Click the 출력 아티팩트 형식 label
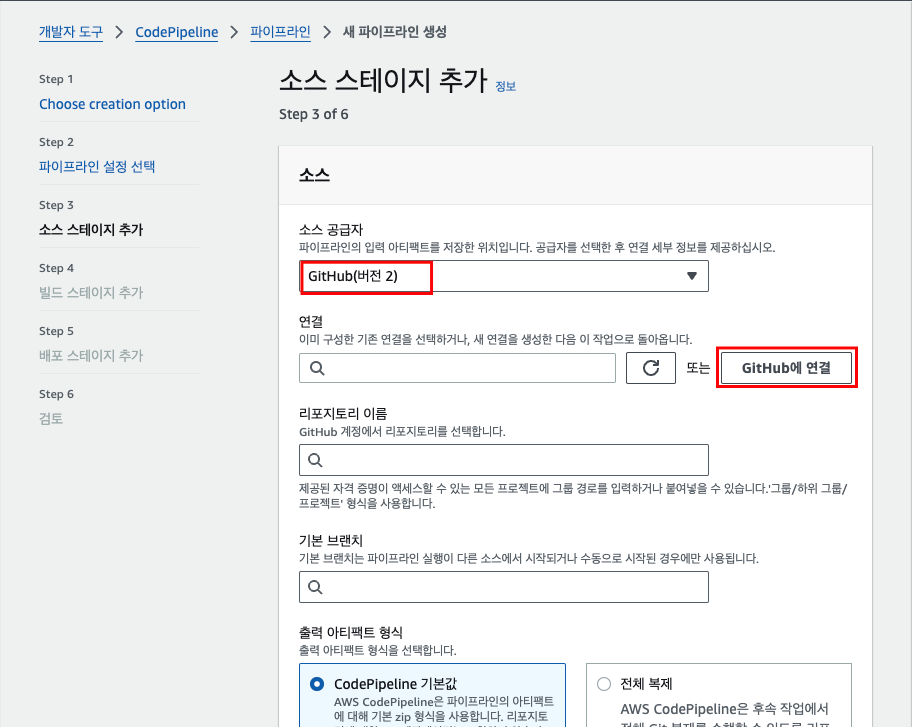 (351, 632)
